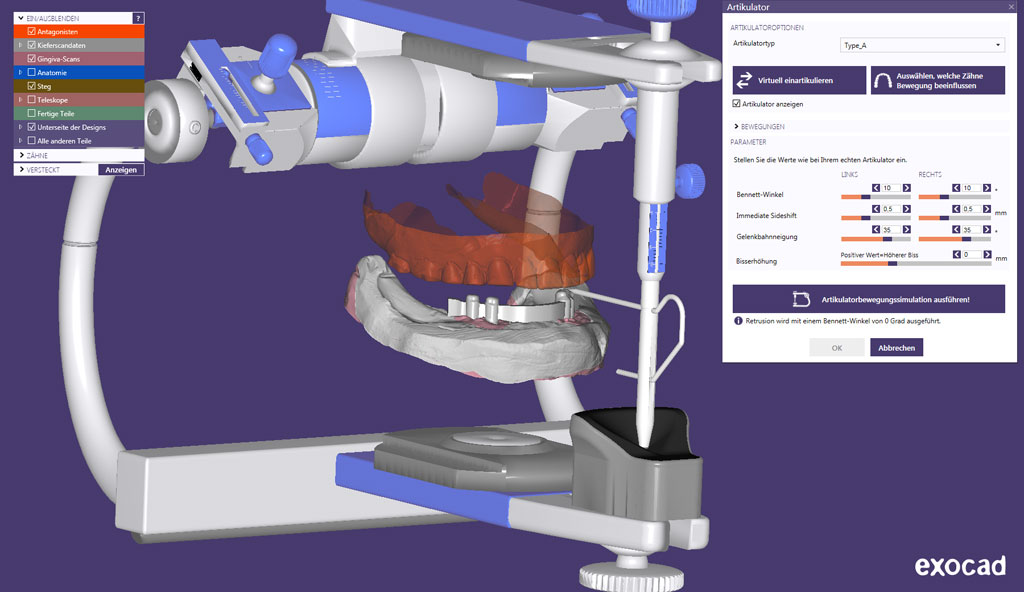Close the Artikulator panel

(x=1011, y=7)
